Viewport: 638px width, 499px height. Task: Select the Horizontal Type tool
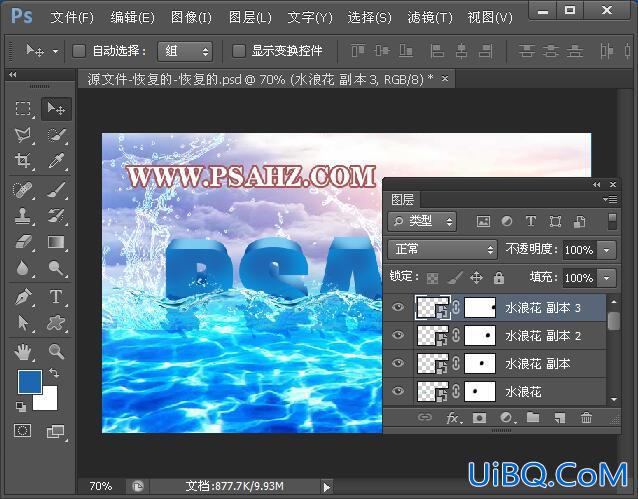[56, 297]
